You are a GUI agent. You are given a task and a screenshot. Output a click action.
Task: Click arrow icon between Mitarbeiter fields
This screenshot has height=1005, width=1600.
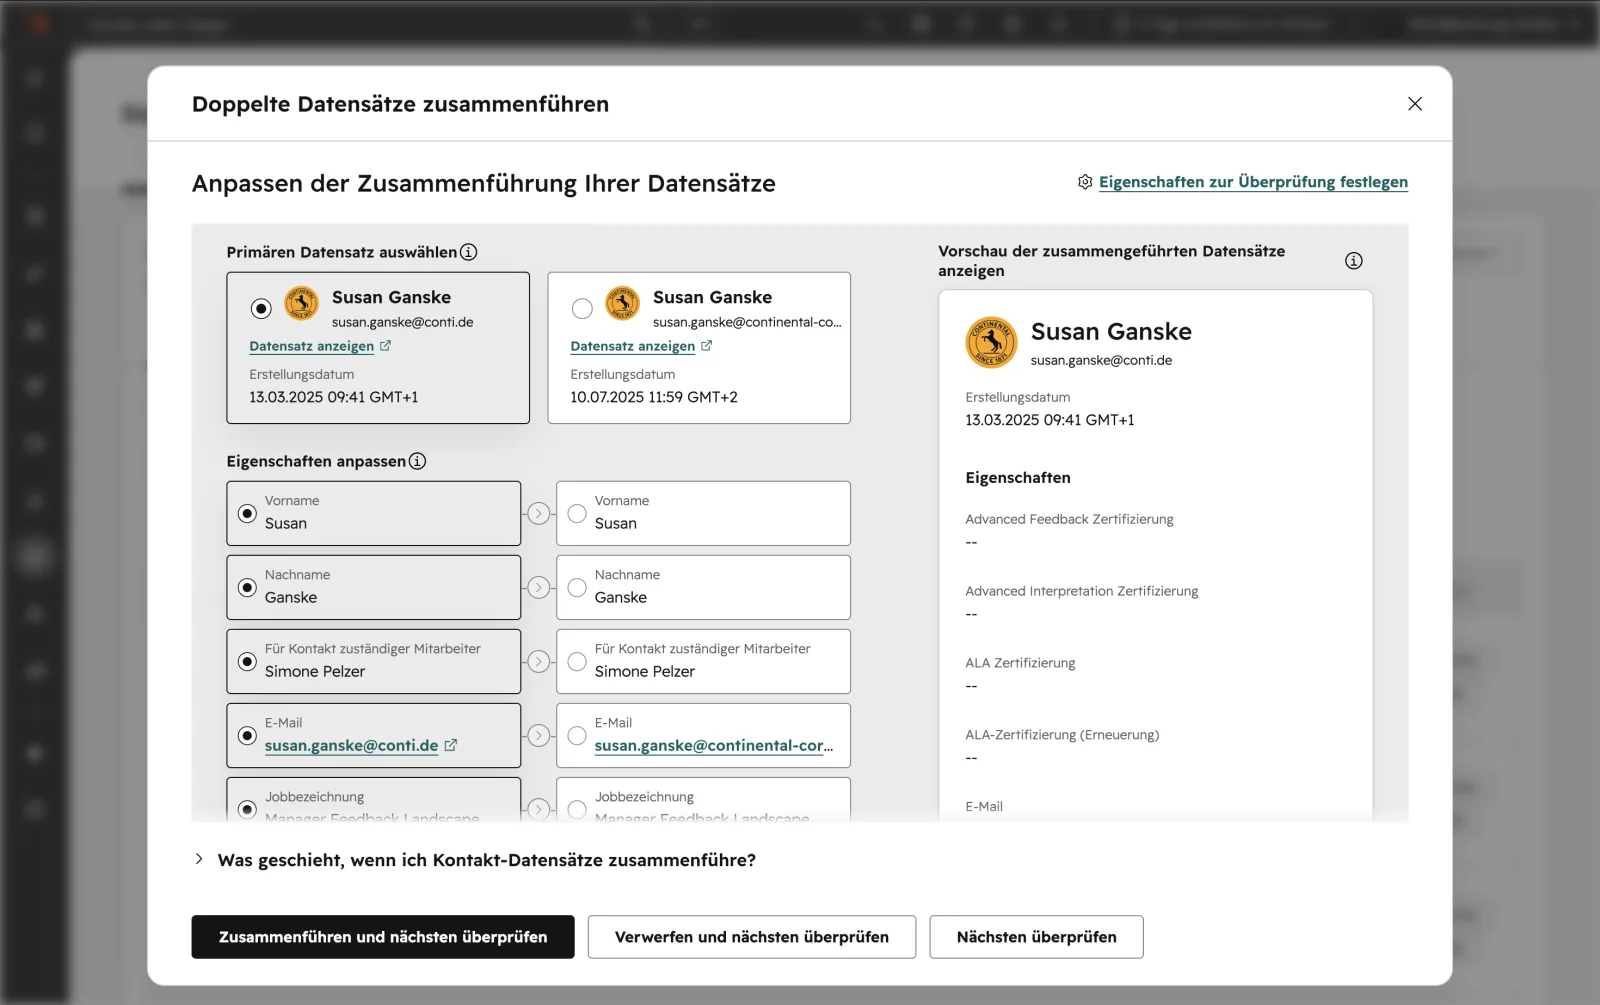pyautogui.click(x=539, y=661)
